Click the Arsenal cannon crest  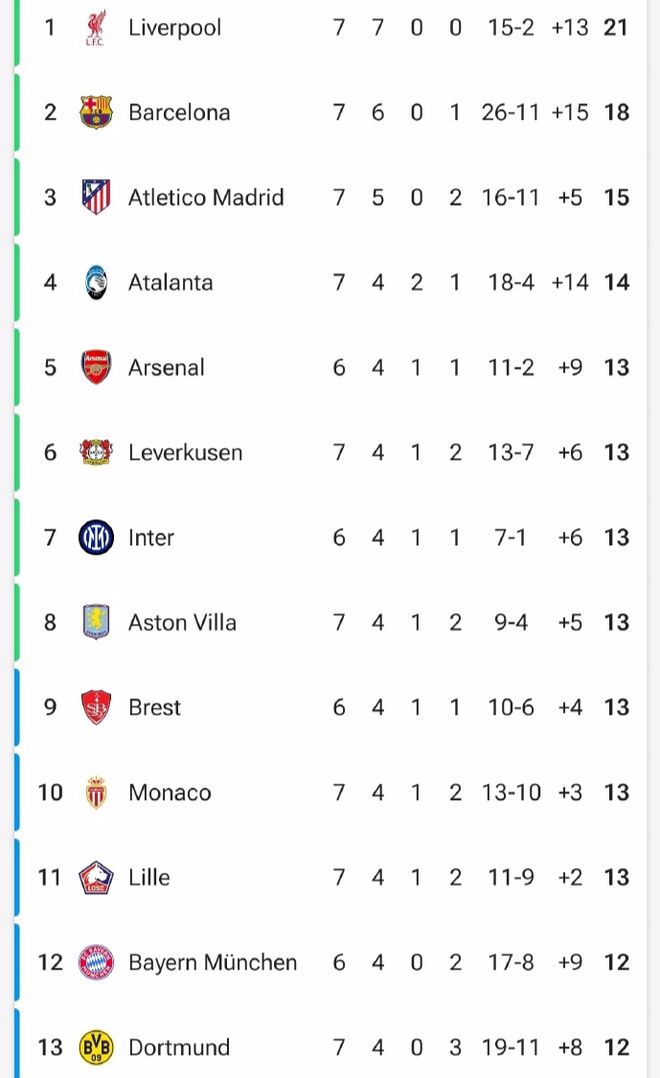pyautogui.click(x=96, y=367)
